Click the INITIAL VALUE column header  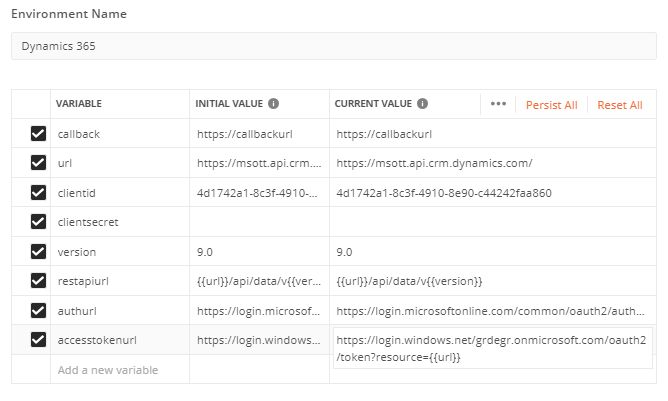point(229,104)
